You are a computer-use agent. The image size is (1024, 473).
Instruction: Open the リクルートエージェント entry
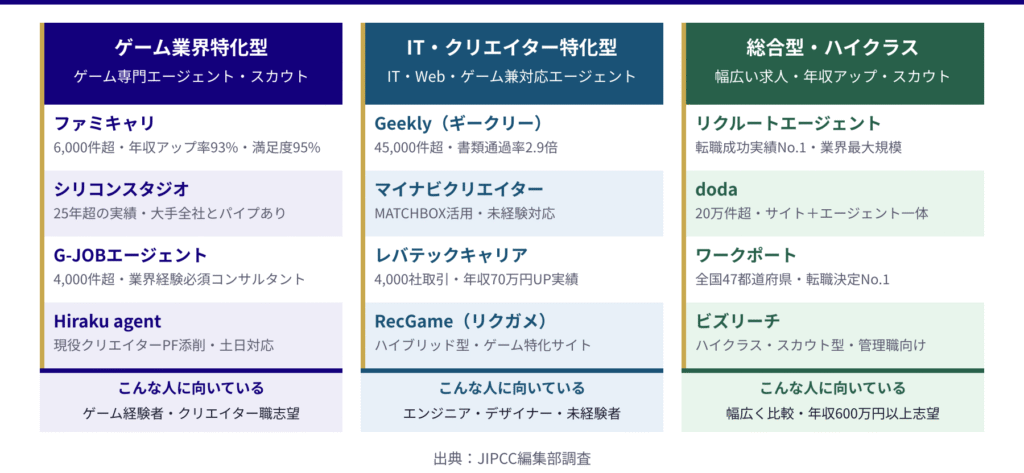click(x=788, y=124)
